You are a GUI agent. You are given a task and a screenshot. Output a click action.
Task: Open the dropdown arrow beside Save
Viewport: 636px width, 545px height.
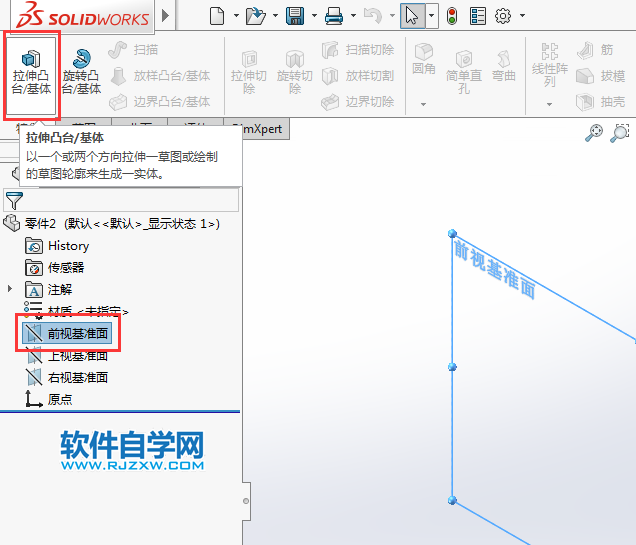(314, 16)
